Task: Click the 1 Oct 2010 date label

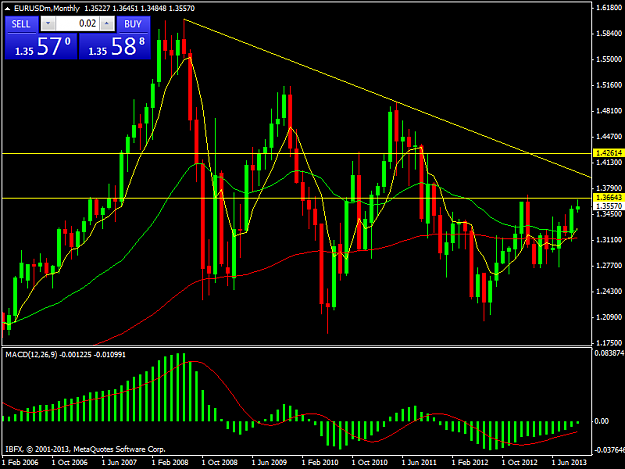Action: 369,462
